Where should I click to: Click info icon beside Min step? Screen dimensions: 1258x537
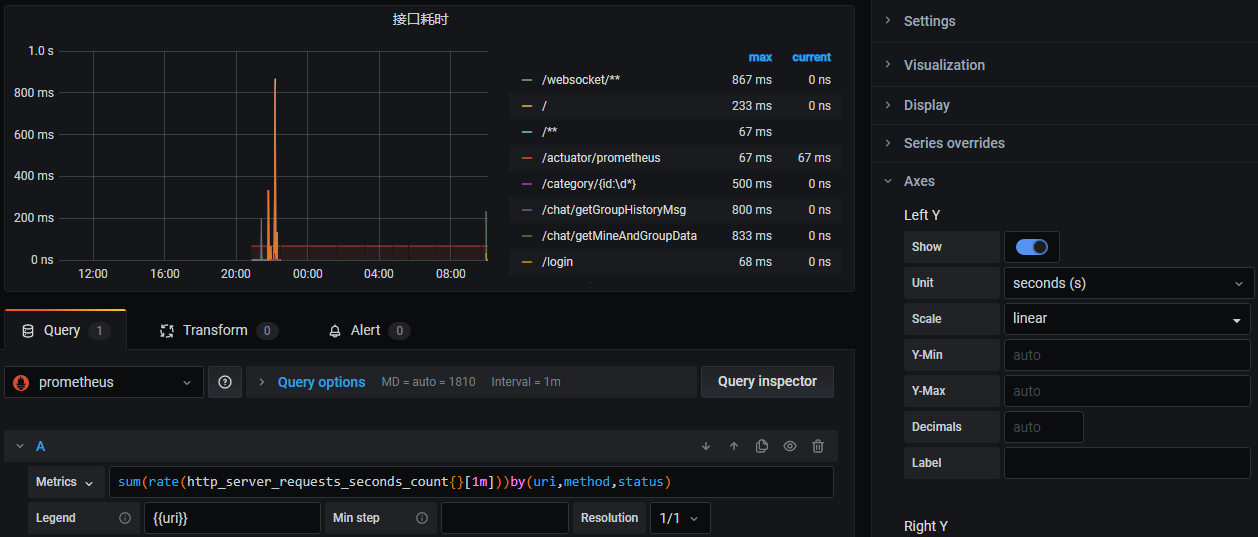[422, 518]
